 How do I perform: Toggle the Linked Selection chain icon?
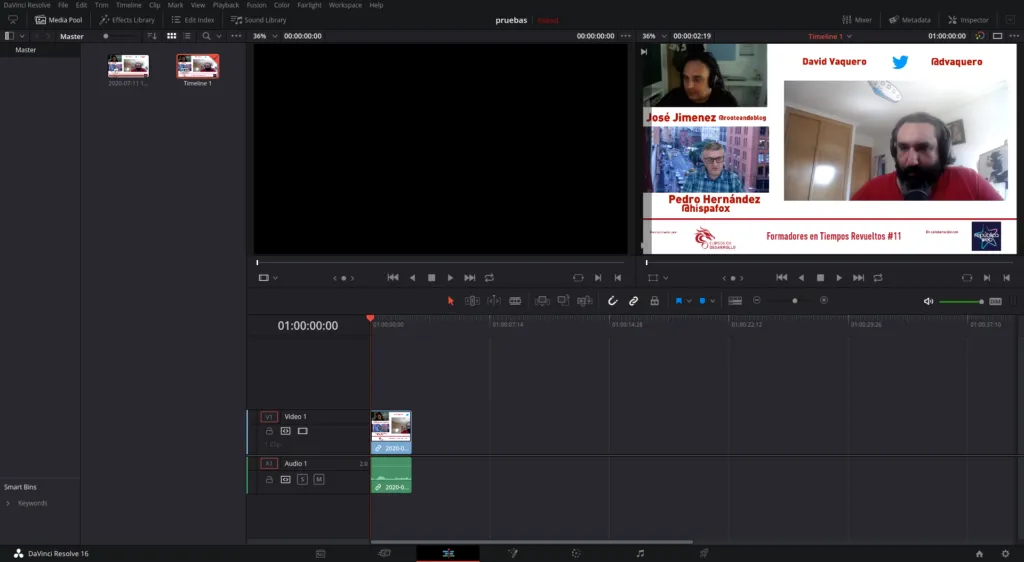(x=633, y=301)
